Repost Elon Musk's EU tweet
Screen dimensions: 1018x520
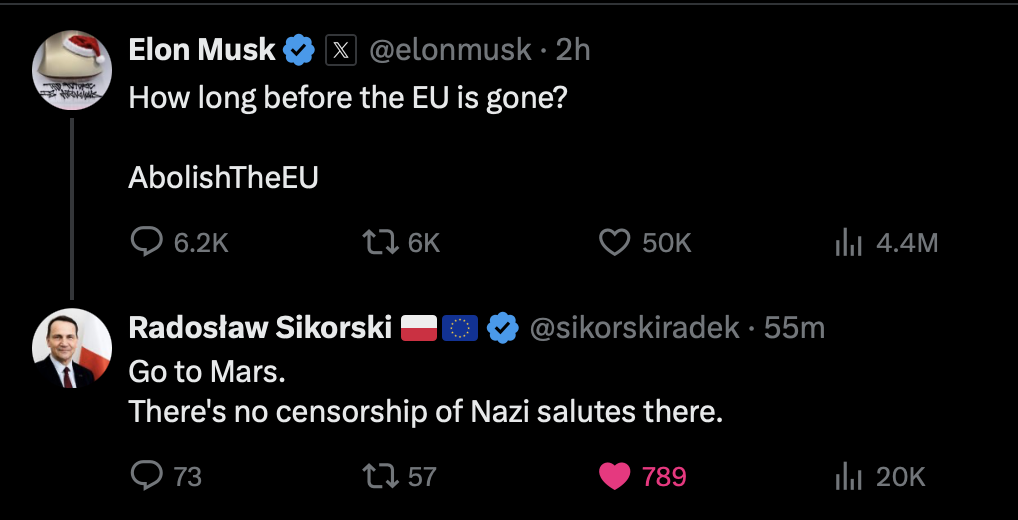pos(377,242)
